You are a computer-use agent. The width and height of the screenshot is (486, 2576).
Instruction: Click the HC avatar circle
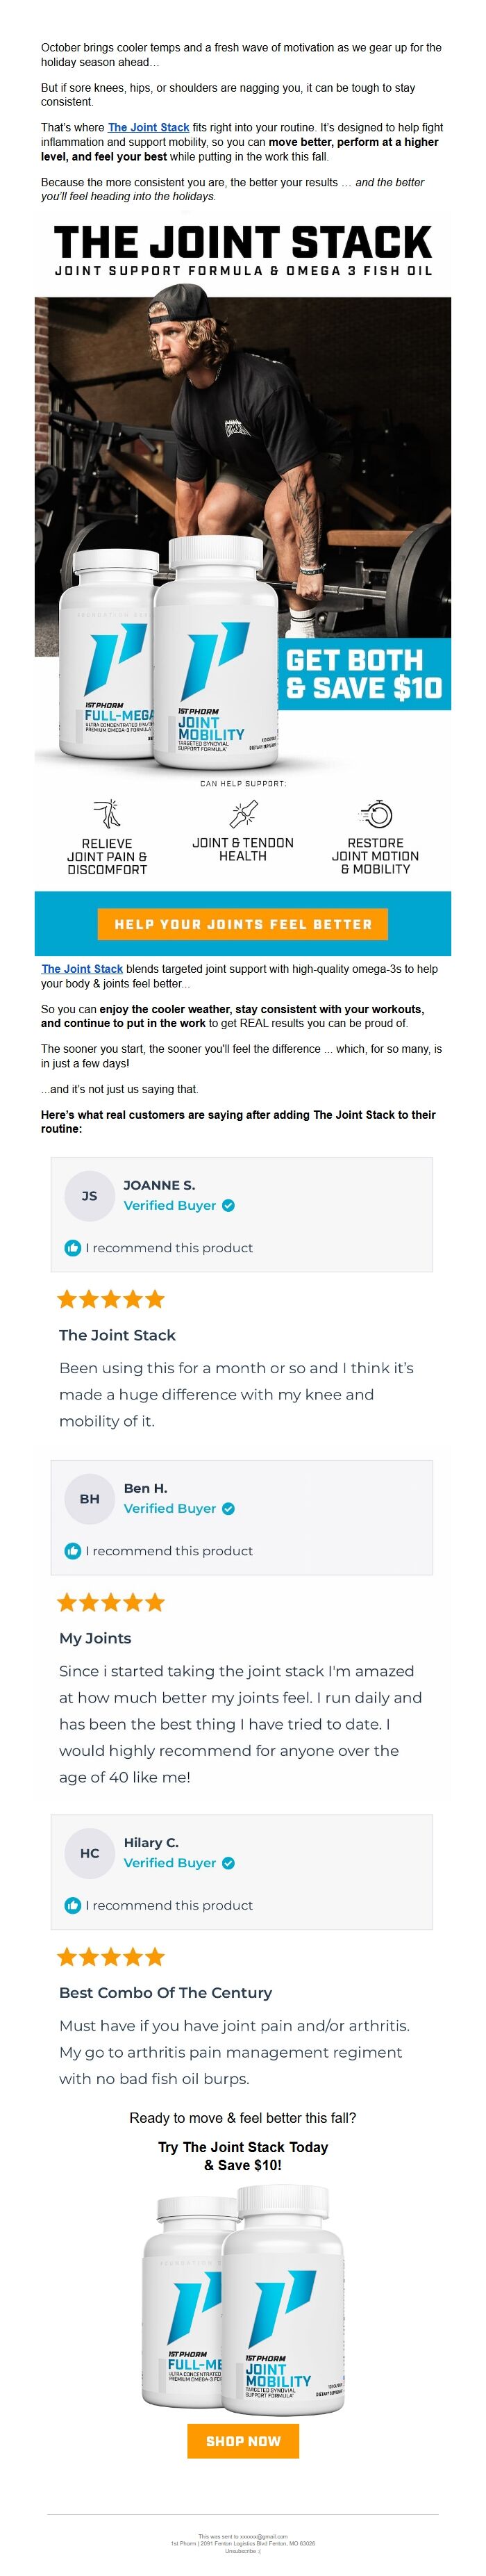[x=90, y=1853]
